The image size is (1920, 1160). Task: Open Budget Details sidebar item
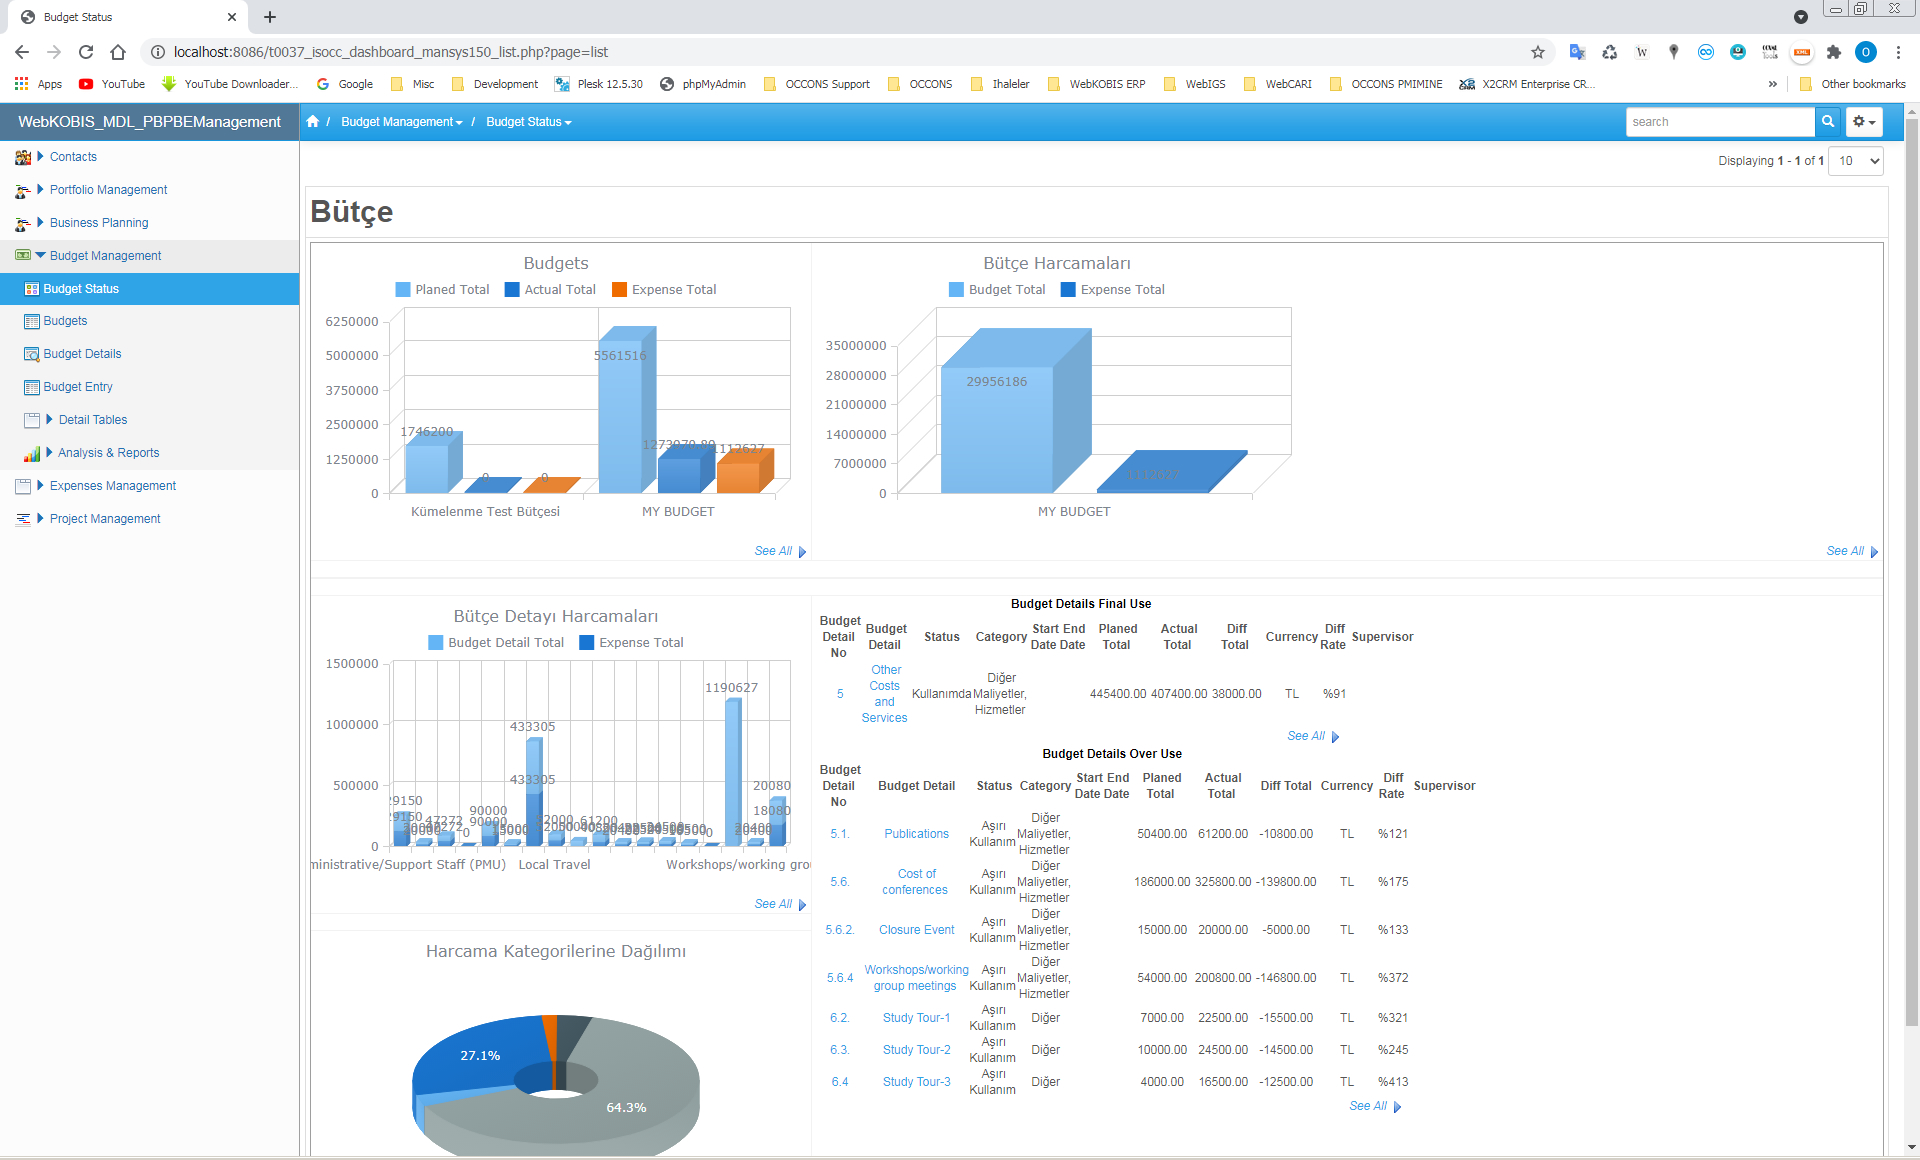click(x=82, y=354)
